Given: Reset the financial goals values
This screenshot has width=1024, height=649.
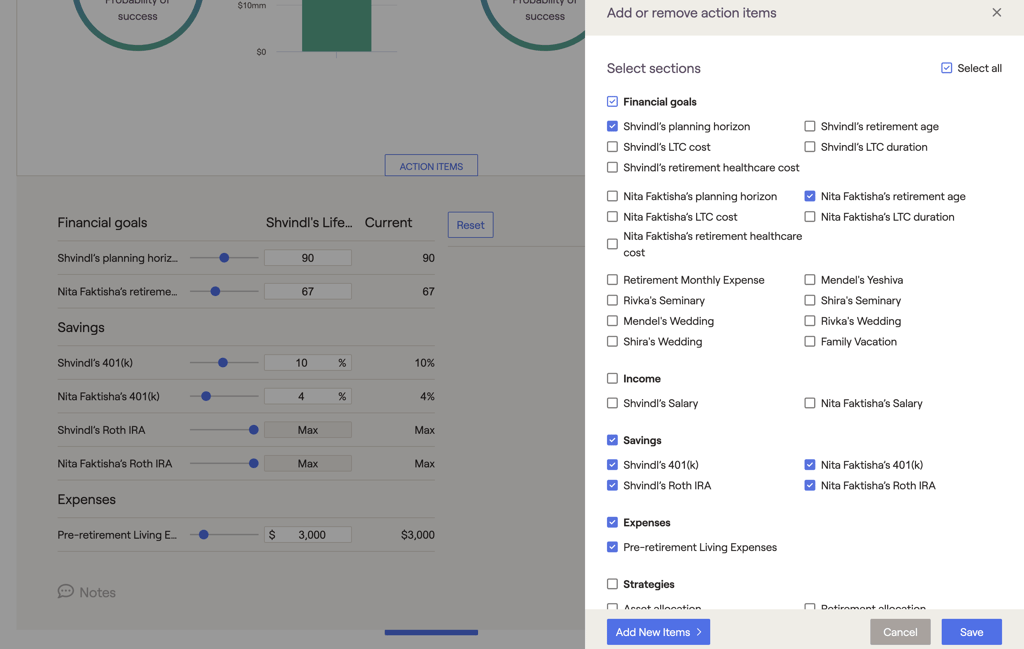Looking at the screenshot, I should coord(470,225).
